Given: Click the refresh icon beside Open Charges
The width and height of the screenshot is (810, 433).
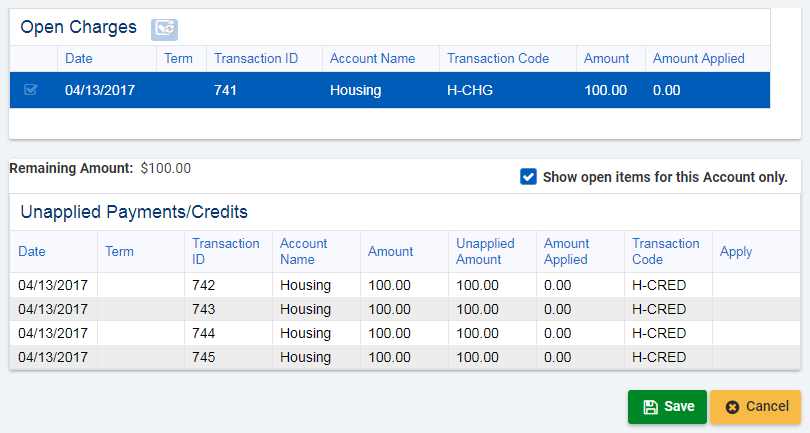Looking at the screenshot, I should coord(164,29).
